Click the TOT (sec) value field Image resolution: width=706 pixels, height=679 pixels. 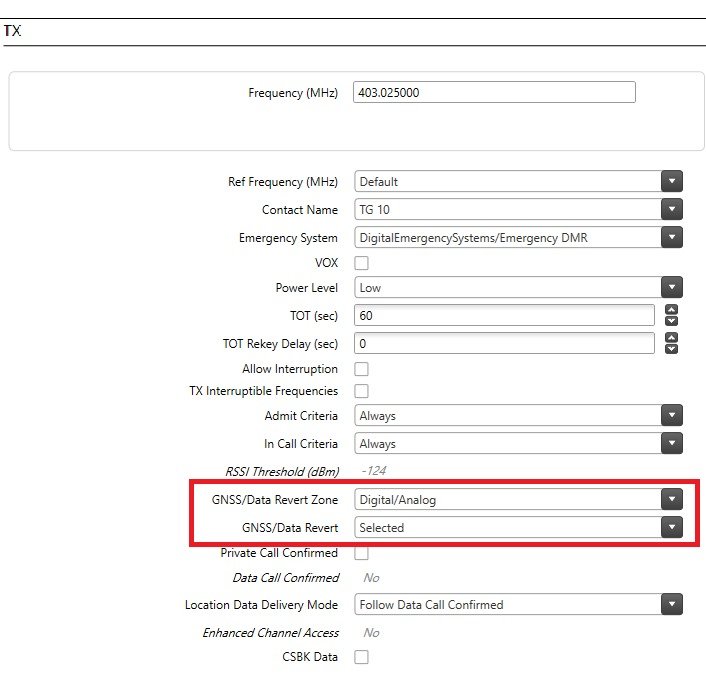(x=504, y=315)
